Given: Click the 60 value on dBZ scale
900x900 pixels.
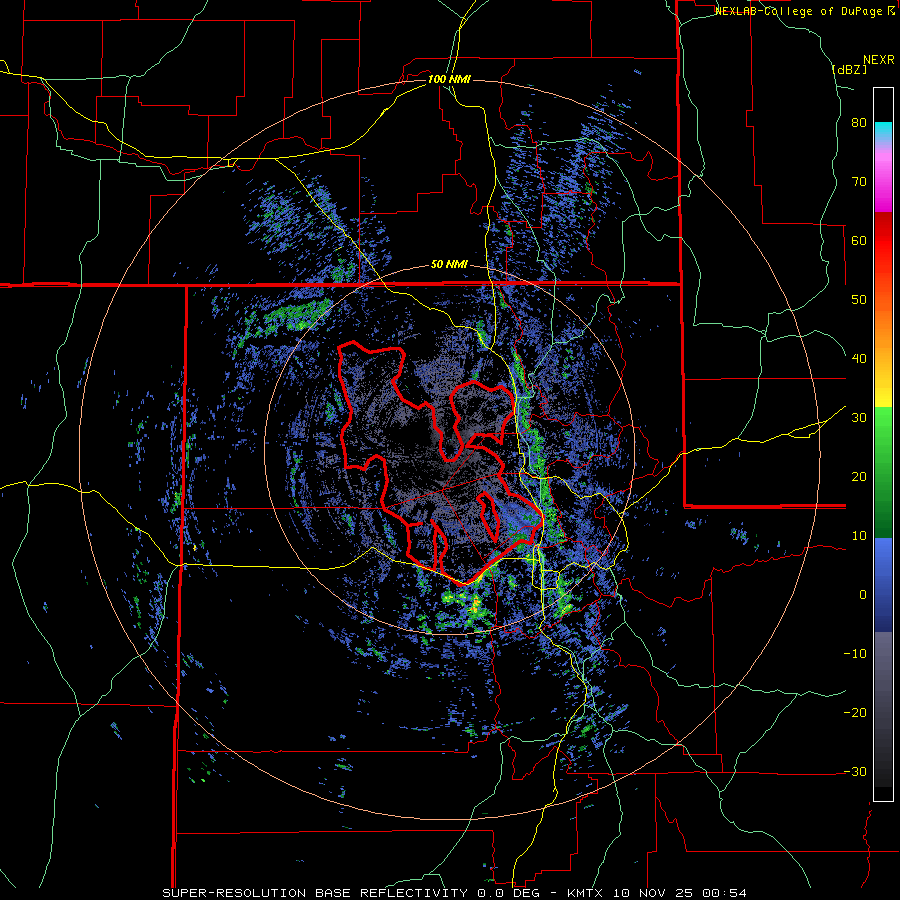Looking at the screenshot, I should 859,240.
